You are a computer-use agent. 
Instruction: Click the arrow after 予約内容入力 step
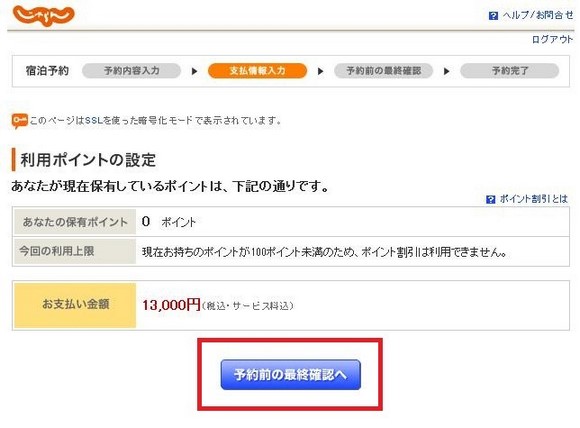coord(194,71)
